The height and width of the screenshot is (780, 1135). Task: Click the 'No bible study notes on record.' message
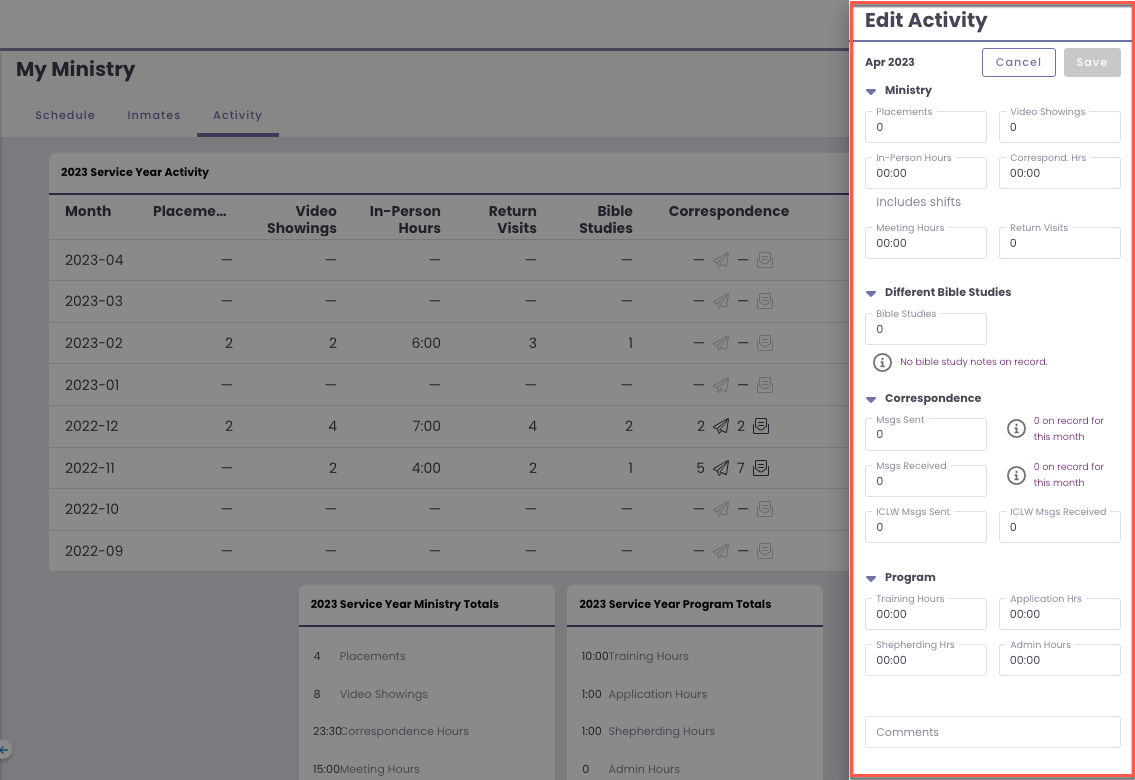click(974, 362)
